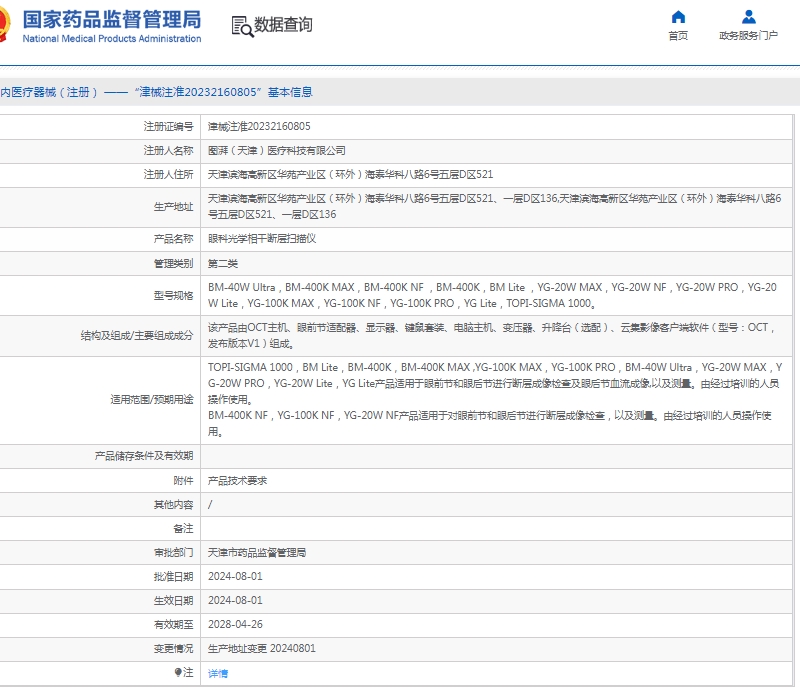Click approval department 天津市药品监督管理局
Screen dimensions: 800x693
[257, 553]
